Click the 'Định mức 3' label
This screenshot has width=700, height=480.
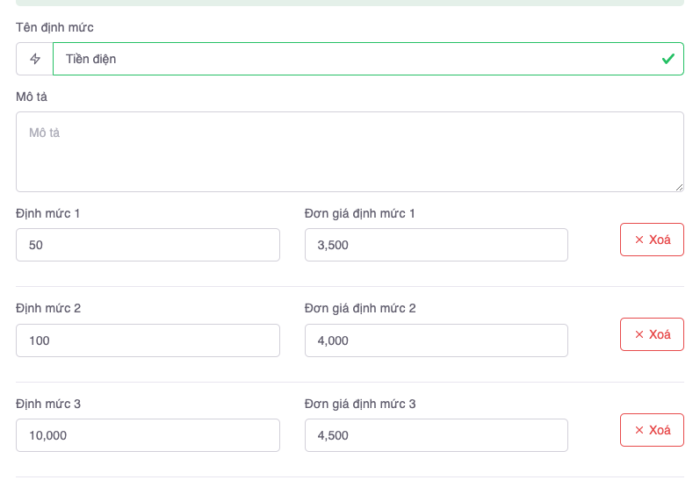click(x=48, y=403)
